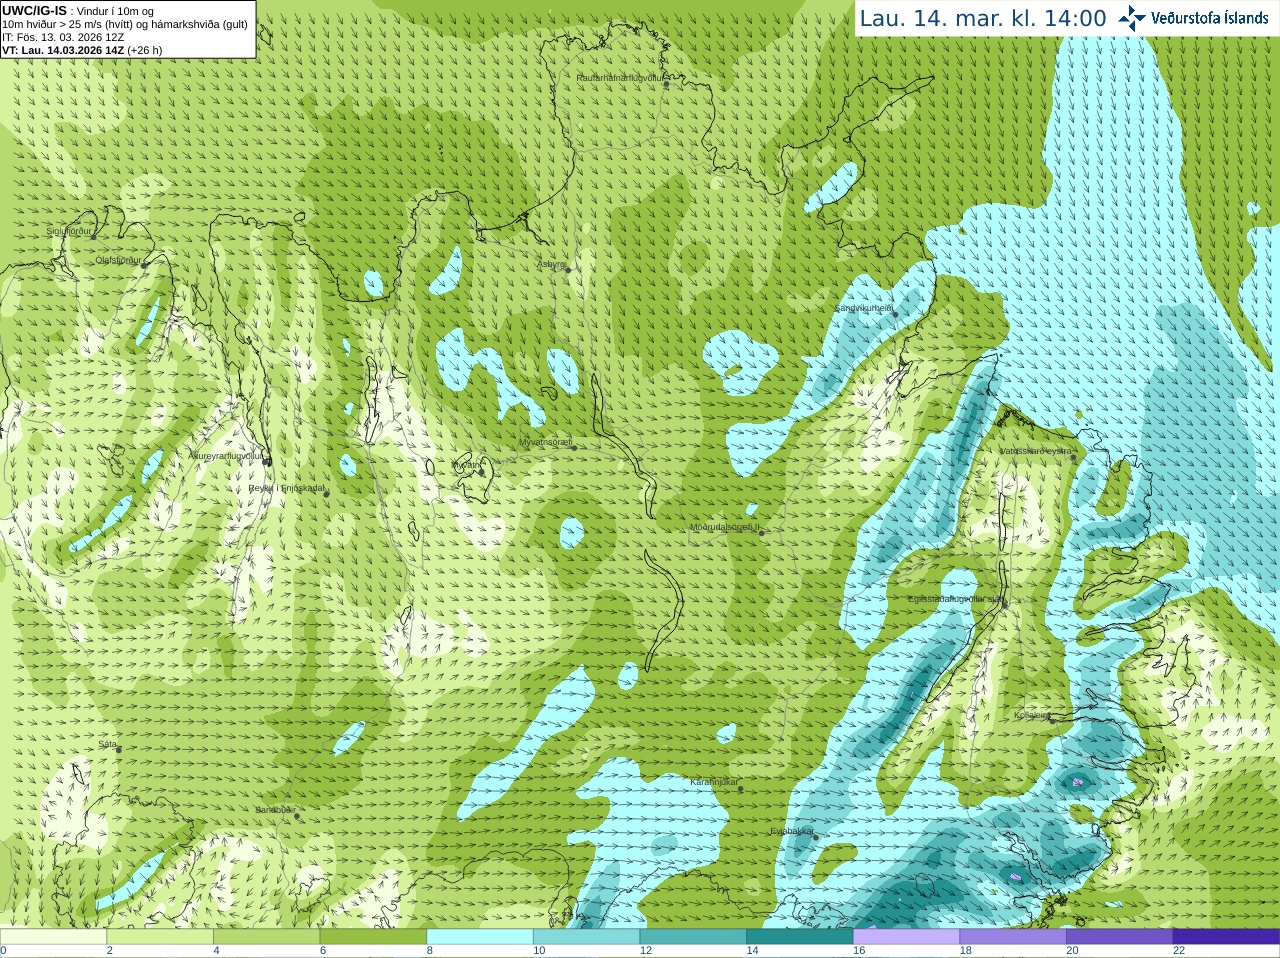Select the 'IT: Fös. 13. 03. 2026 12Z' line
1280x958 pixels.
[x=64, y=37]
